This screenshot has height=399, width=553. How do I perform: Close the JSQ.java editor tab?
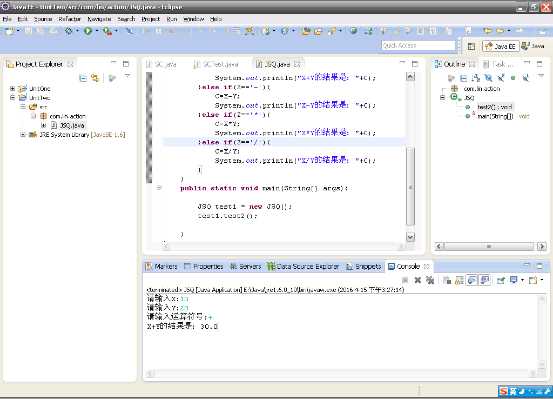tap(297, 64)
